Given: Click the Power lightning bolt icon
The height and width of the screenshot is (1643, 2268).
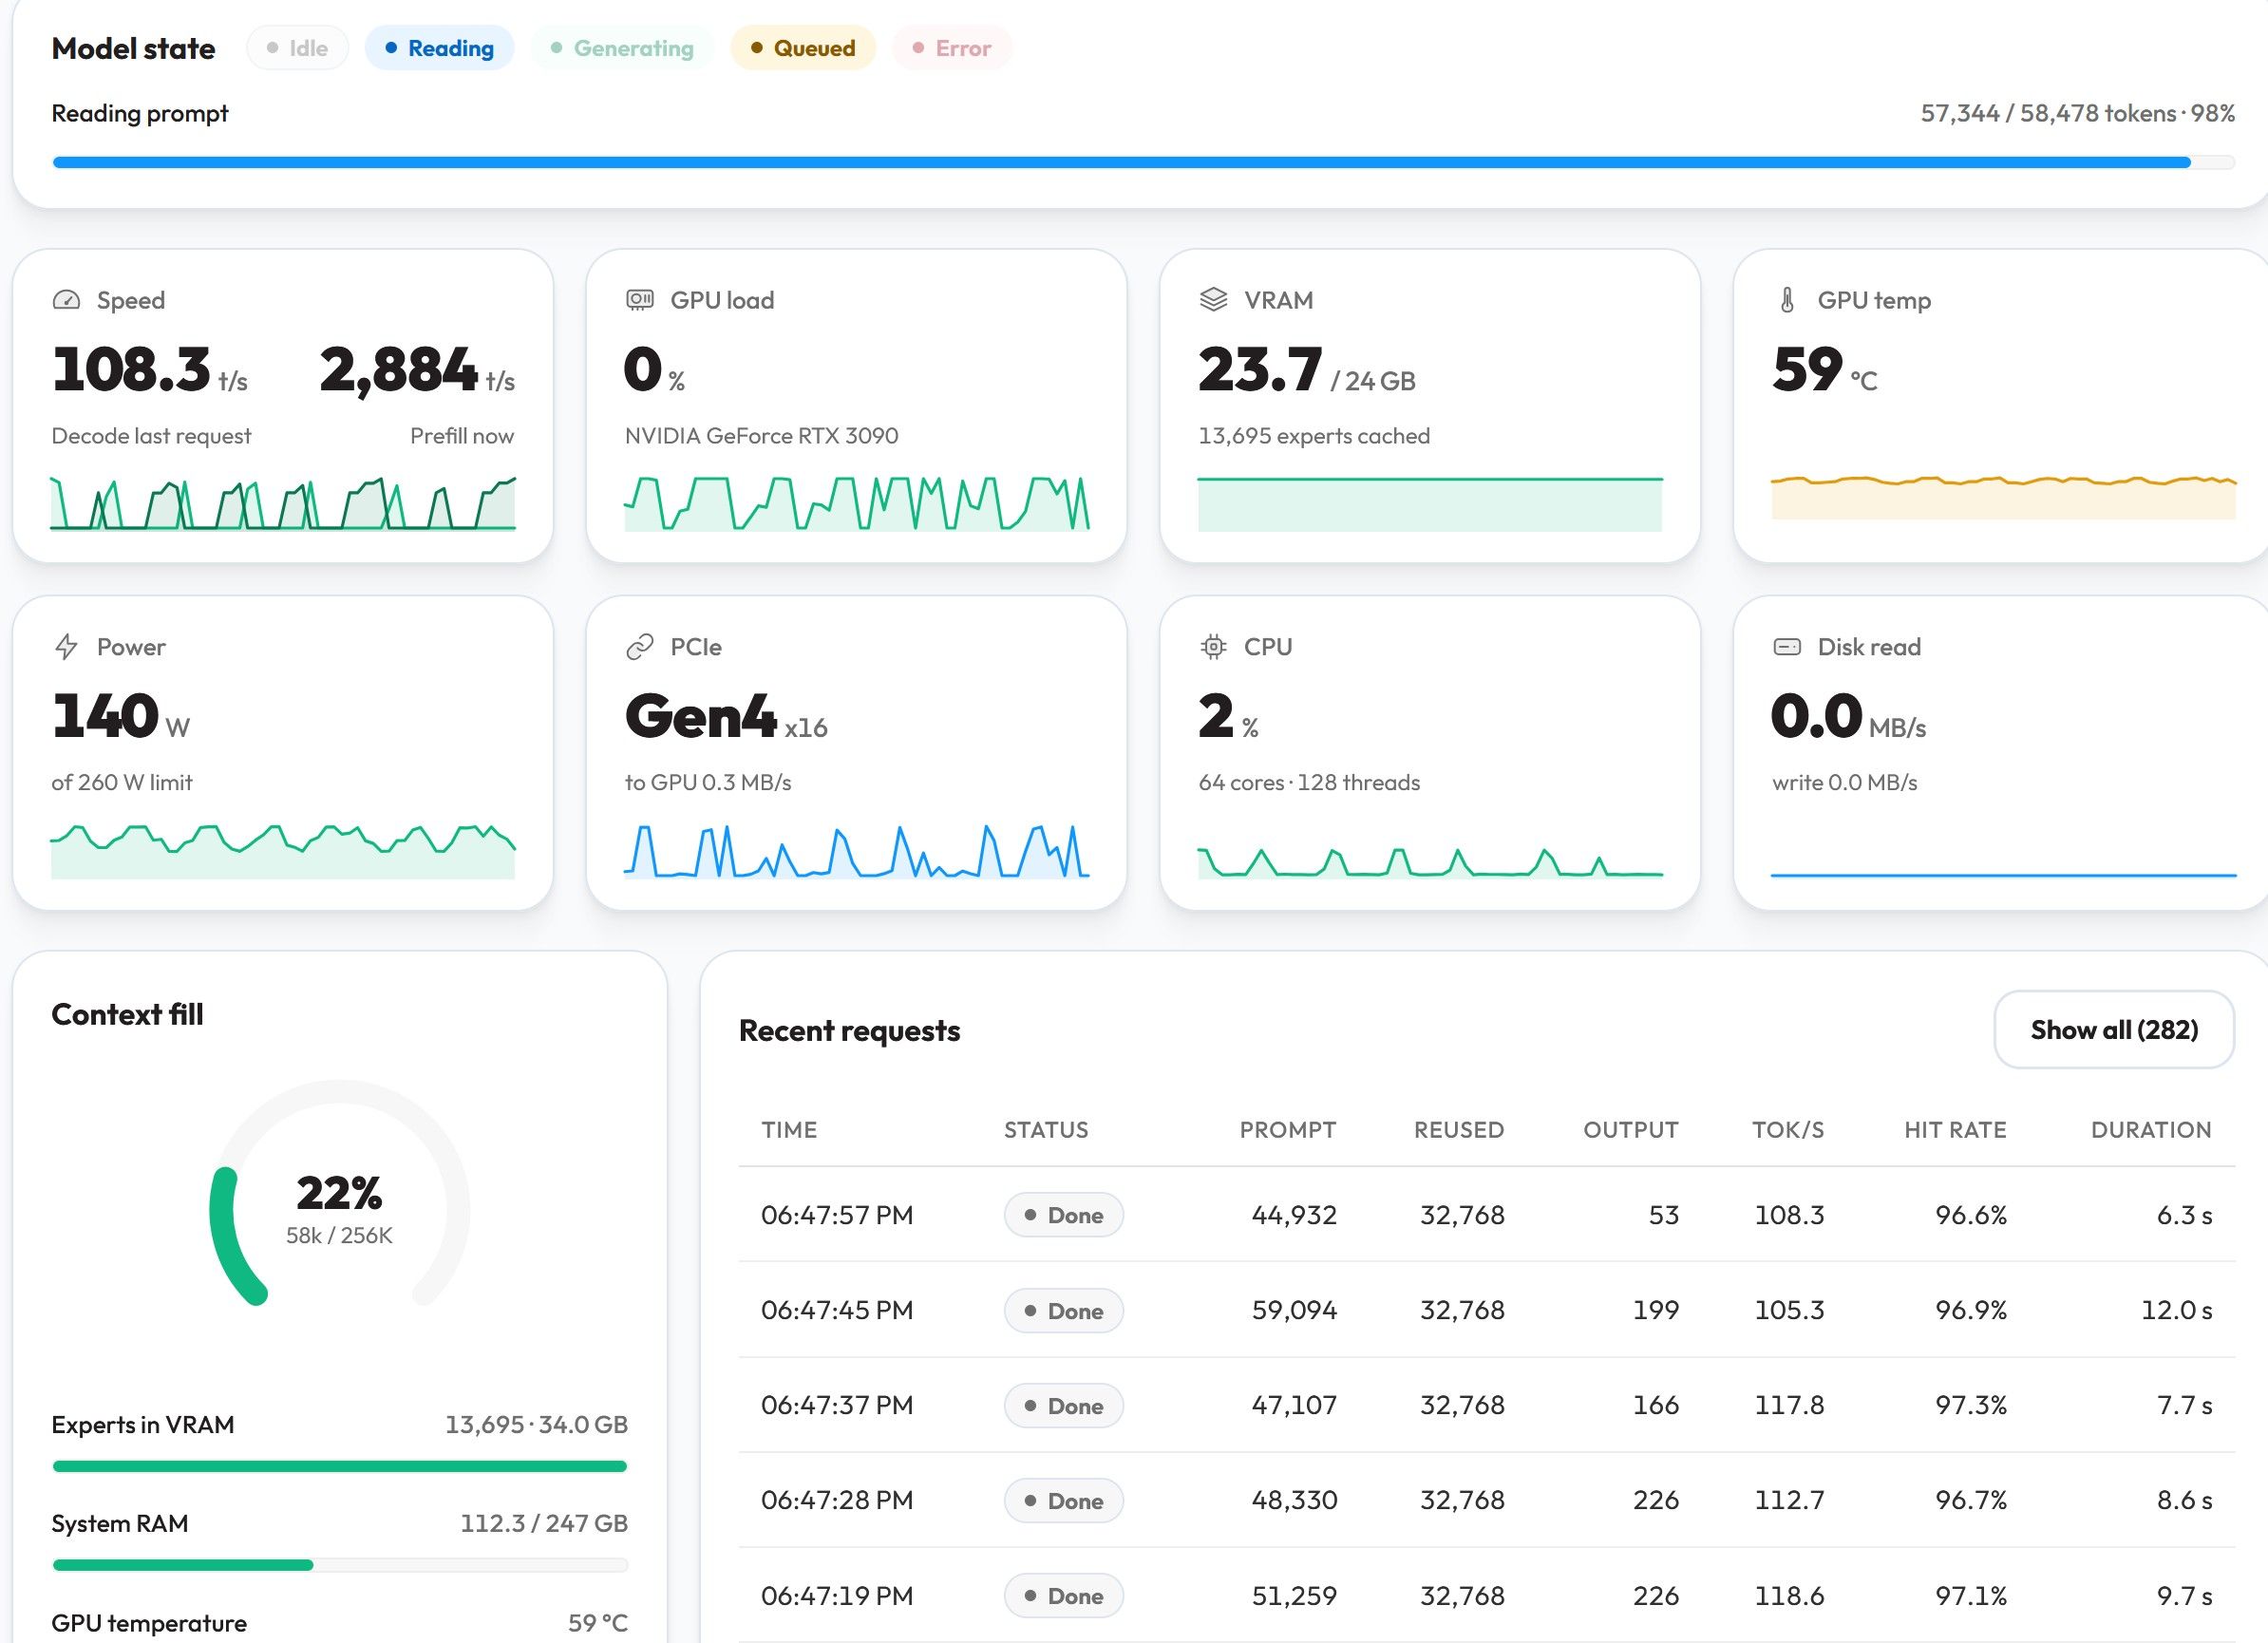Looking at the screenshot, I should [66, 647].
